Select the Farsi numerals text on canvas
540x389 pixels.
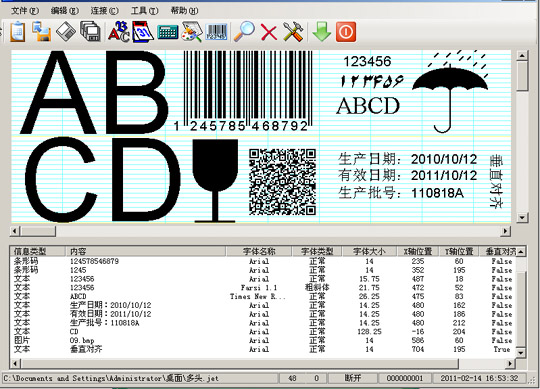click(x=371, y=82)
